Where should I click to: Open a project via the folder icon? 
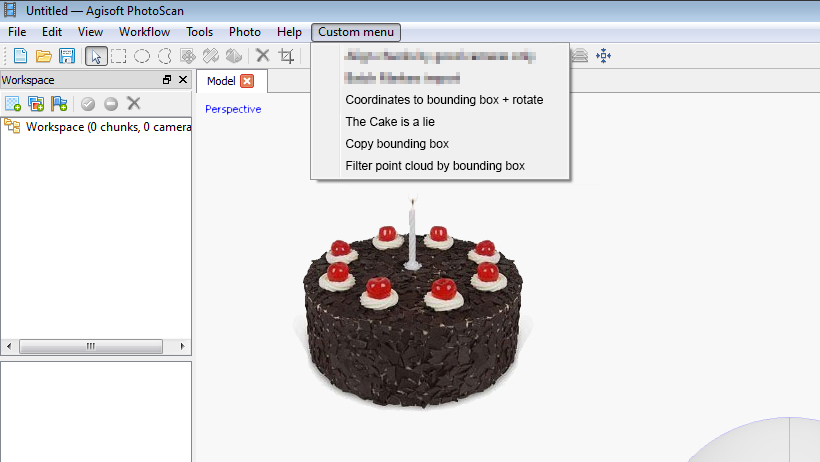[44, 55]
